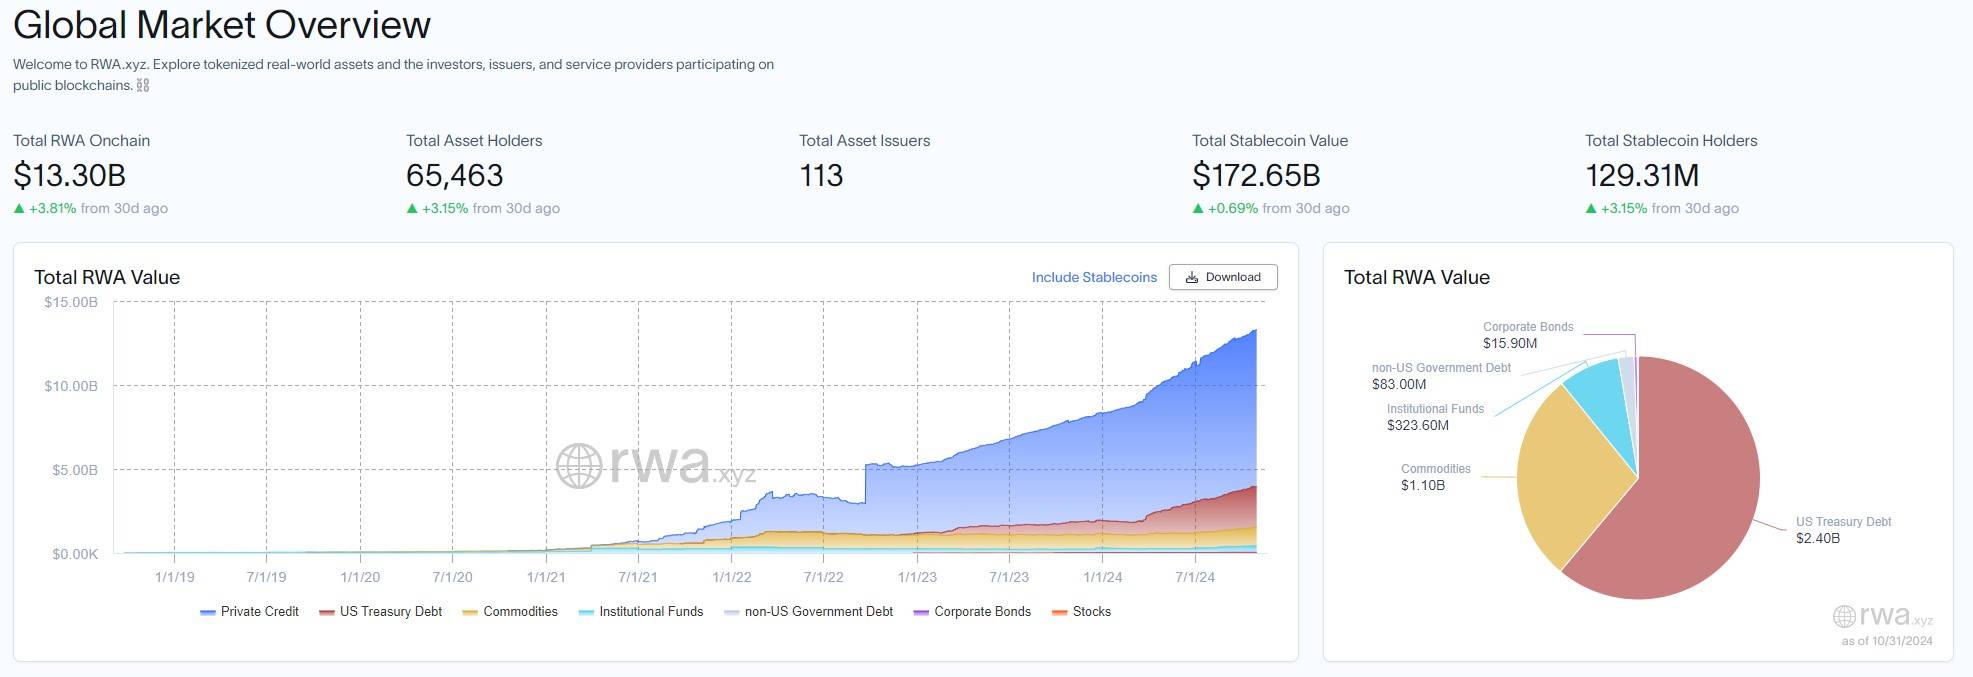Image resolution: width=1973 pixels, height=677 pixels.
Task: Click the rwa.xyz globe watermark in area chart
Action: (579, 466)
